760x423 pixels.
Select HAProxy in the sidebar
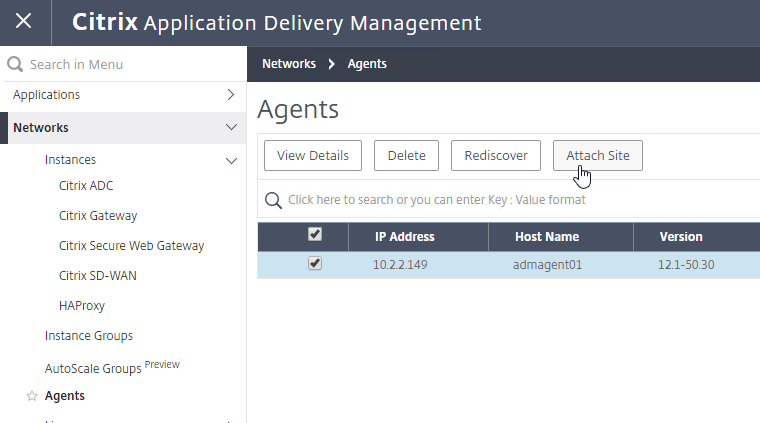tap(82, 306)
